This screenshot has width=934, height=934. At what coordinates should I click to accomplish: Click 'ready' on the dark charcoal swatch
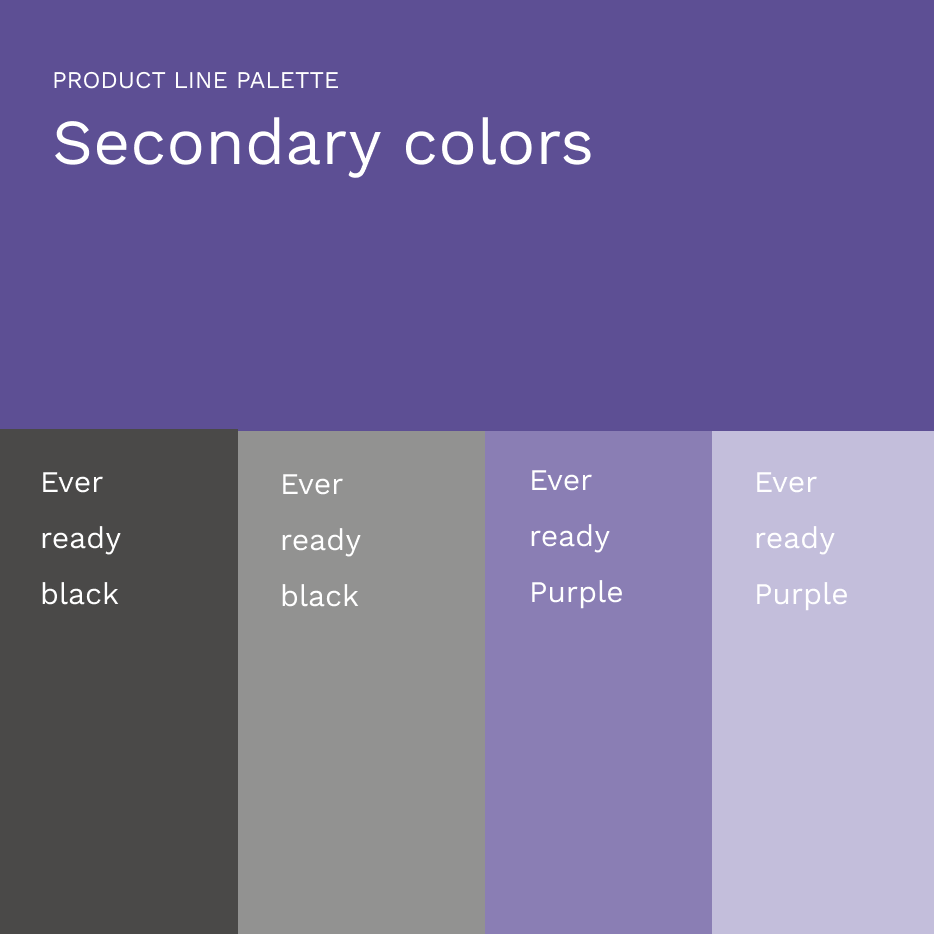(81, 540)
